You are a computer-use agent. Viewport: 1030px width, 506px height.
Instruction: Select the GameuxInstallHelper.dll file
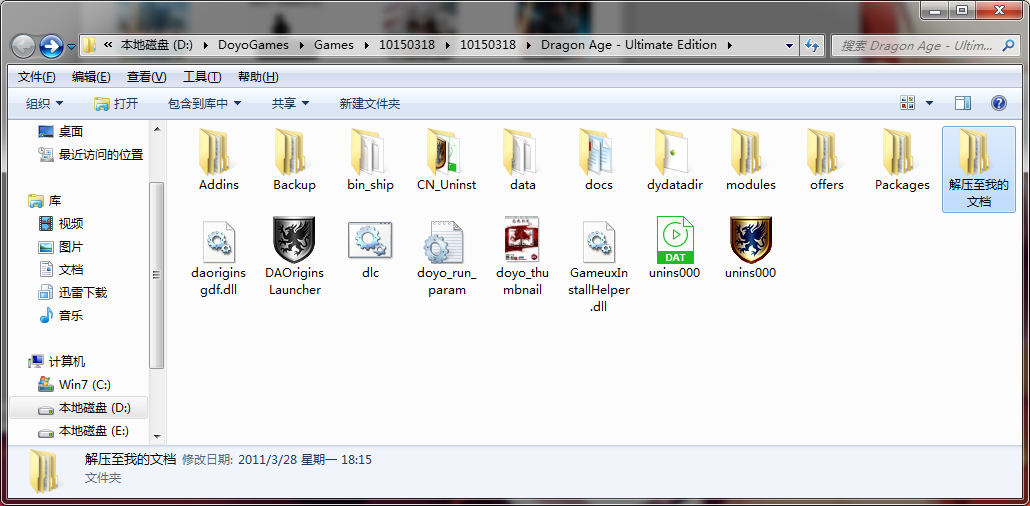click(x=599, y=265)
